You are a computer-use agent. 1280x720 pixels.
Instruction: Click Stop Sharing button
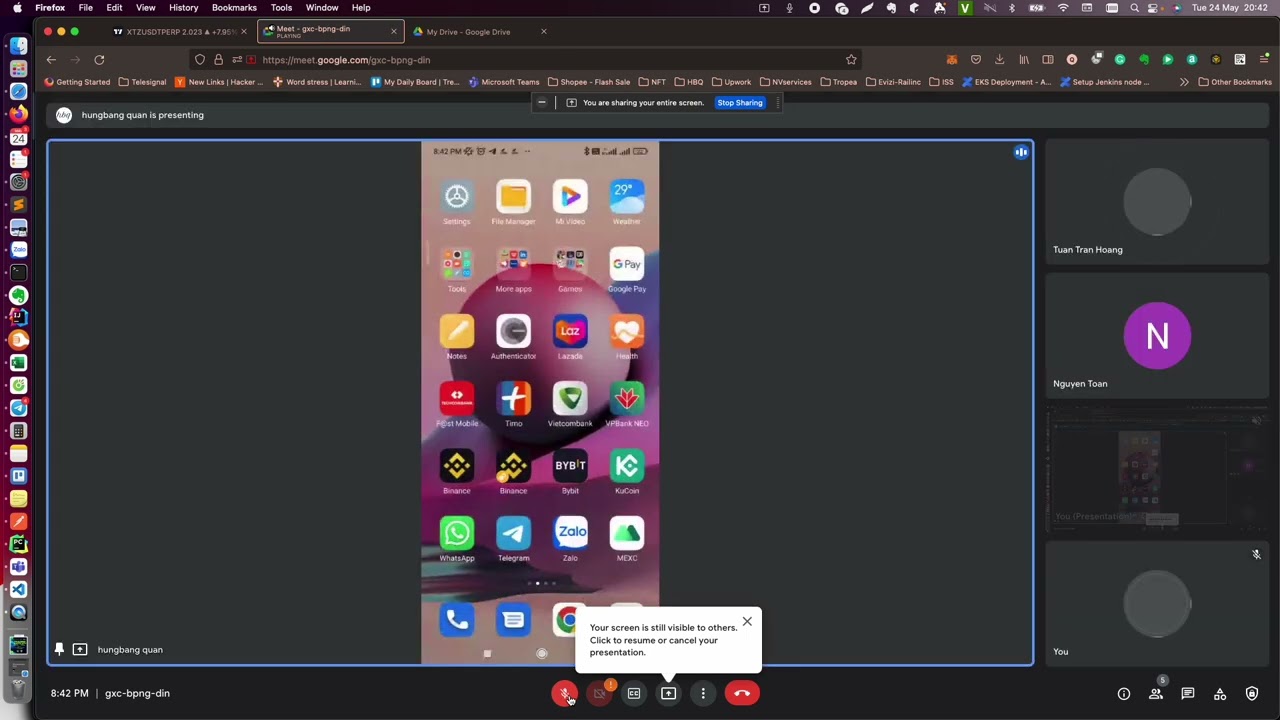point(740,102)
